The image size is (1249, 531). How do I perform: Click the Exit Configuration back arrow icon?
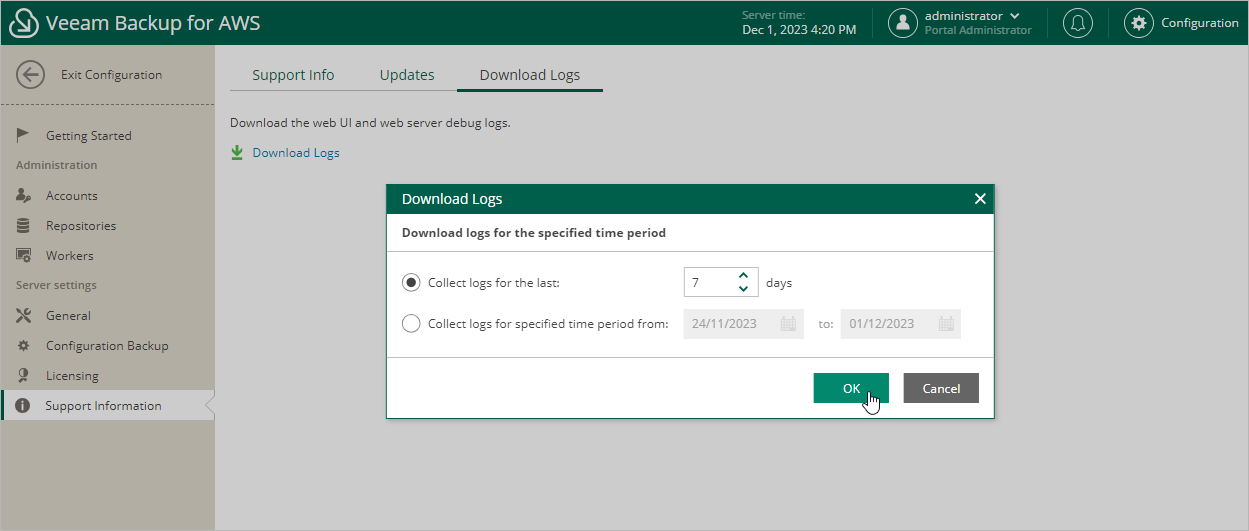point(31,75)
